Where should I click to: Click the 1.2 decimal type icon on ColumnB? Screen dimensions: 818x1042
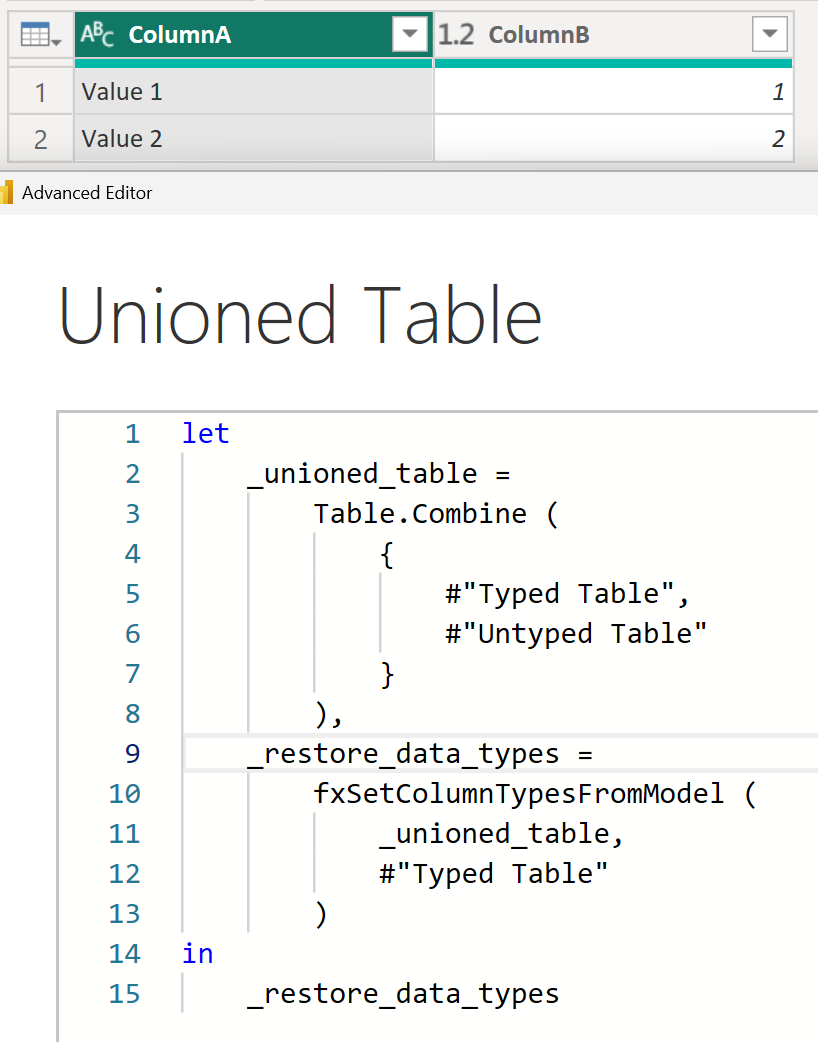(x=455, y=35)
